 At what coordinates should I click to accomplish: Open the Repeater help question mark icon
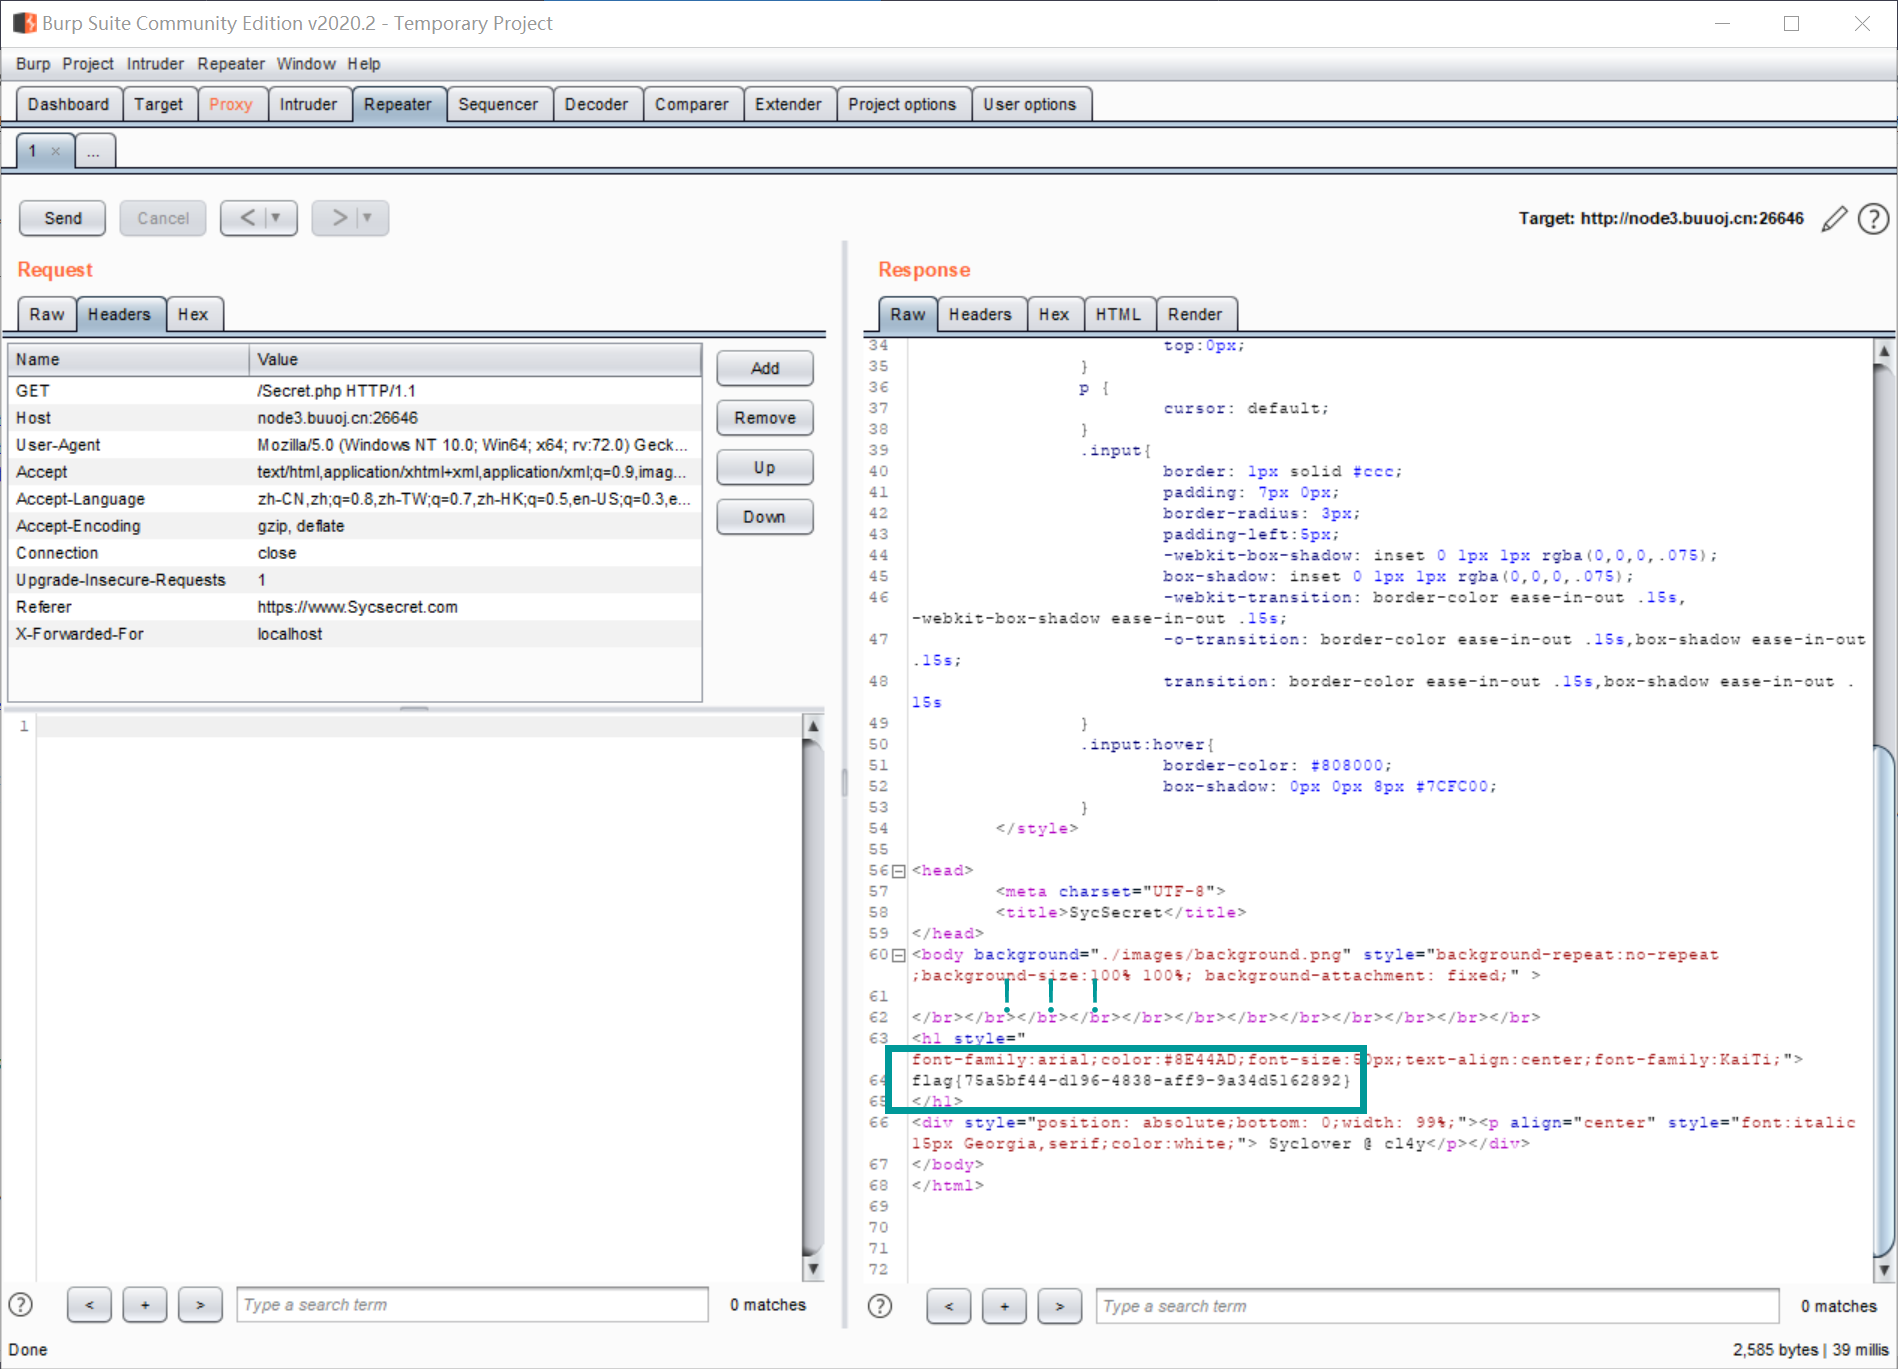(x=1873, y=219)
